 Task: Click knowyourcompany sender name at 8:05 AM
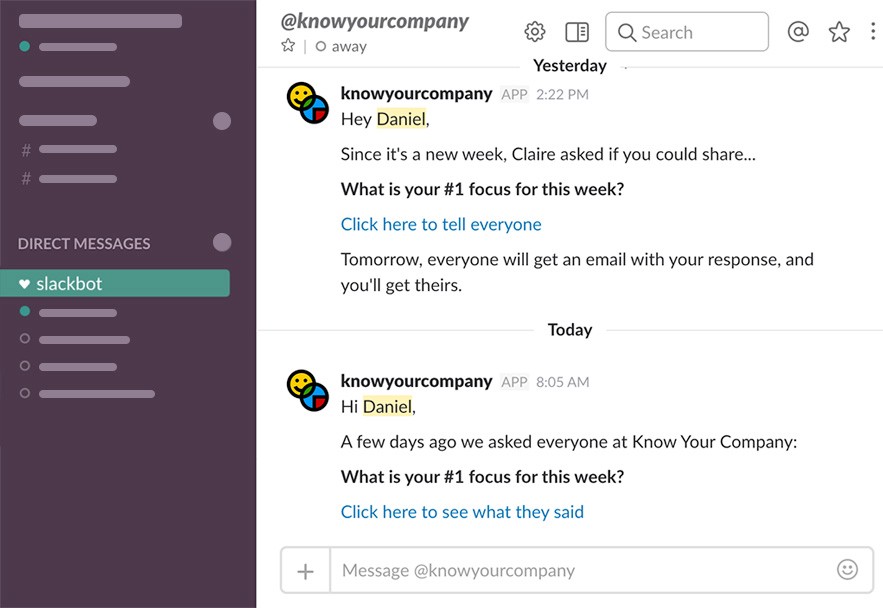(x=416, y=381)
